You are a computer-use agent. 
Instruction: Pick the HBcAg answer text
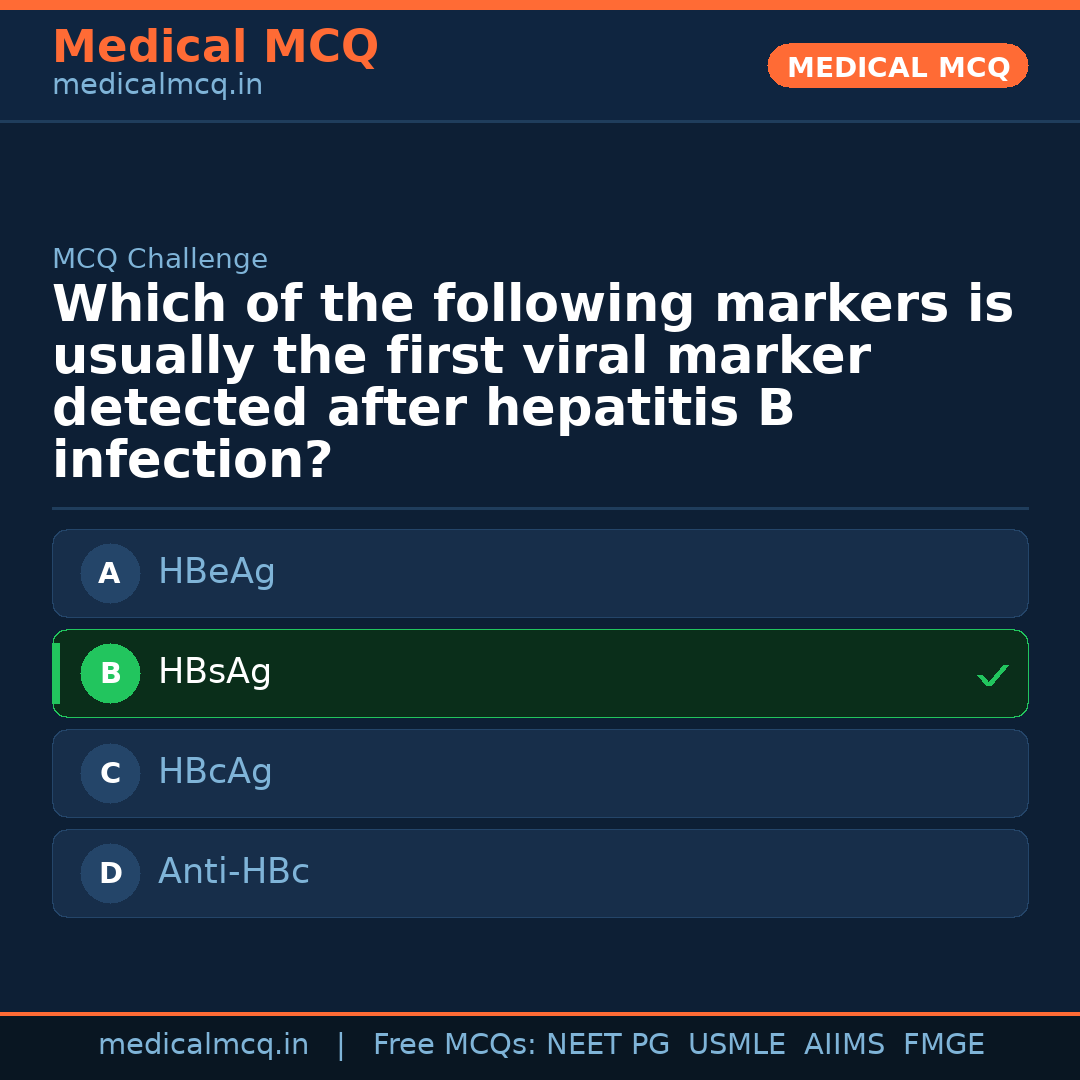pos(215,772)
